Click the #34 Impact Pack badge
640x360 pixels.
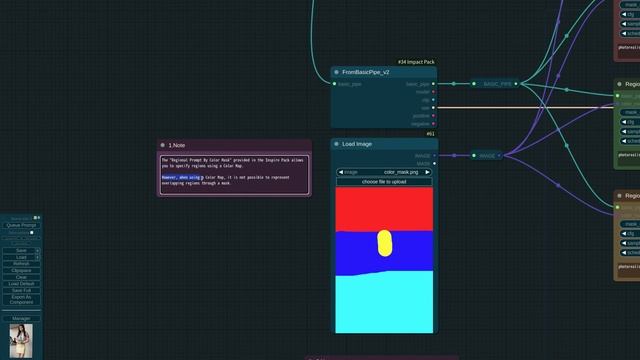tap(416, 62)
